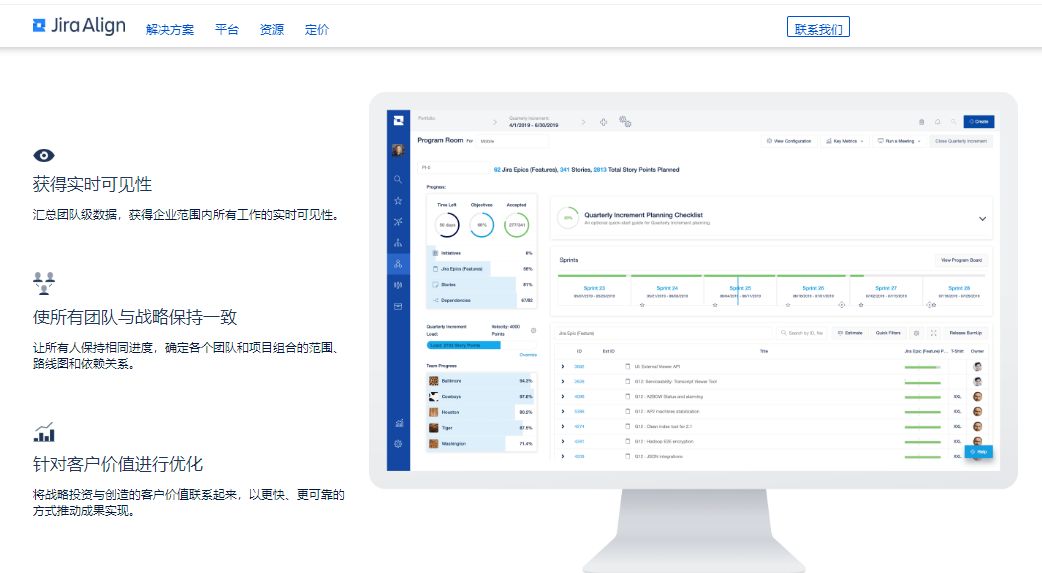This screenshot has height=573, width=1042.
Task: Open the search icon in the sidebar
Action: coord(398,179)
